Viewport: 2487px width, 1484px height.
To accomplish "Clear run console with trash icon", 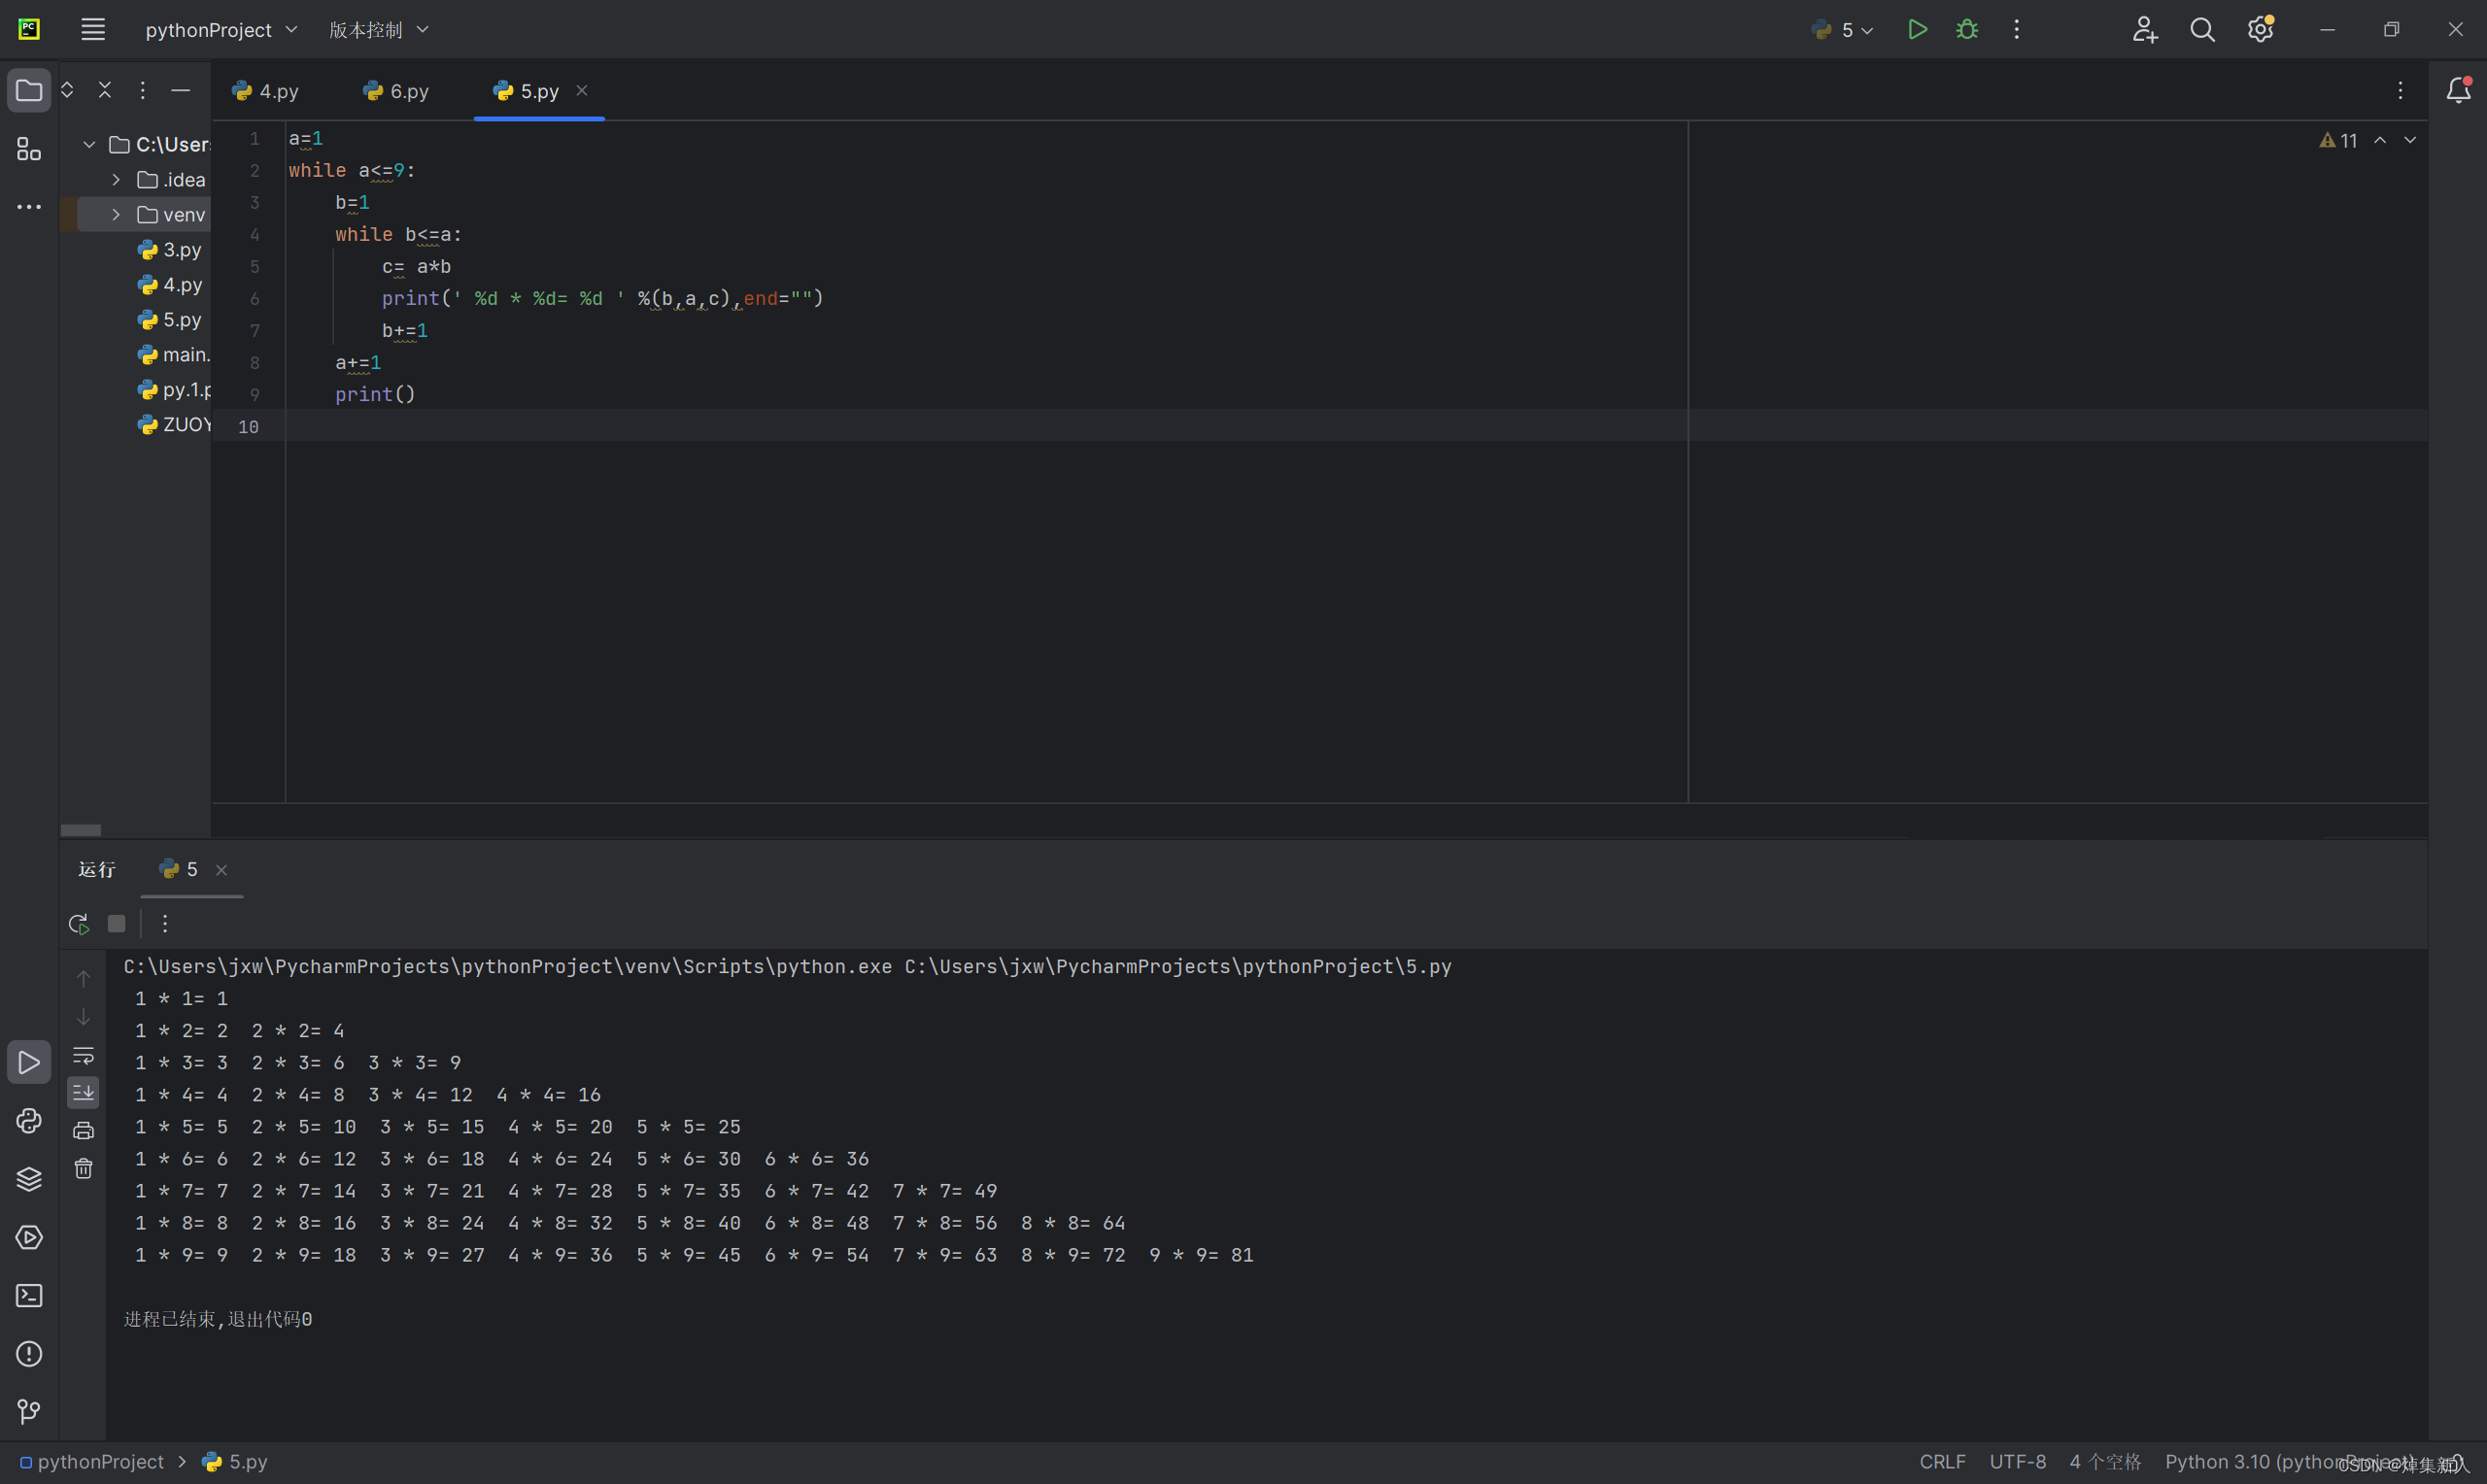I will point(84,1168).
